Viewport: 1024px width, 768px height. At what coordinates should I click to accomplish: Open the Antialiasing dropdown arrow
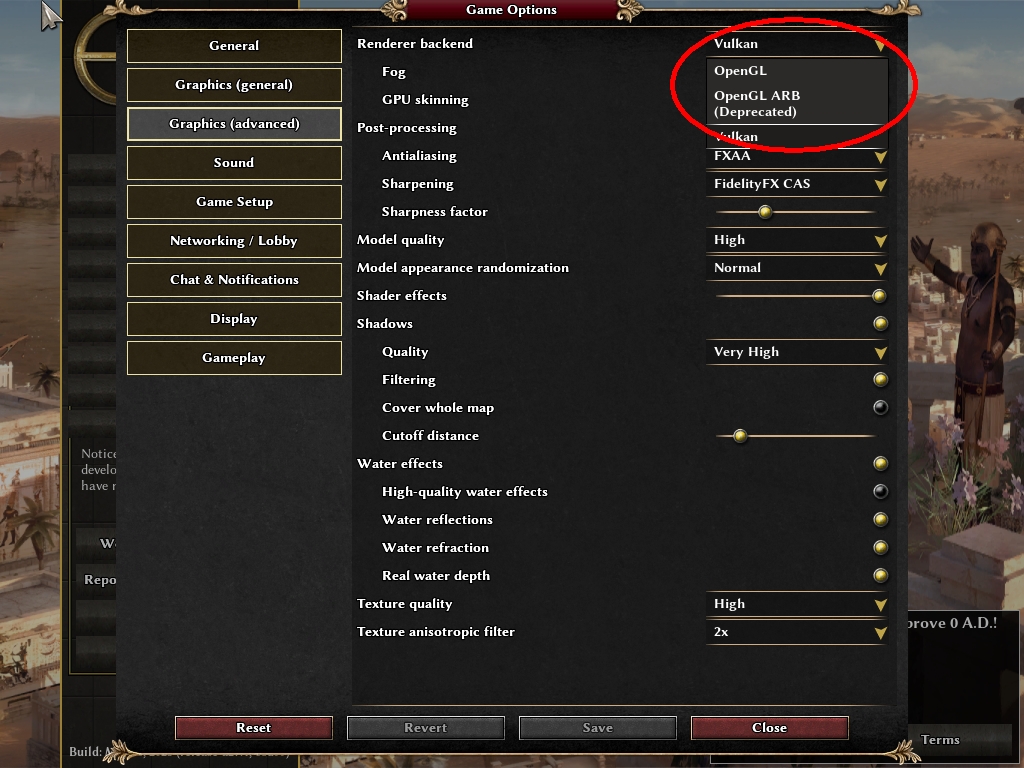click(880, 157)
